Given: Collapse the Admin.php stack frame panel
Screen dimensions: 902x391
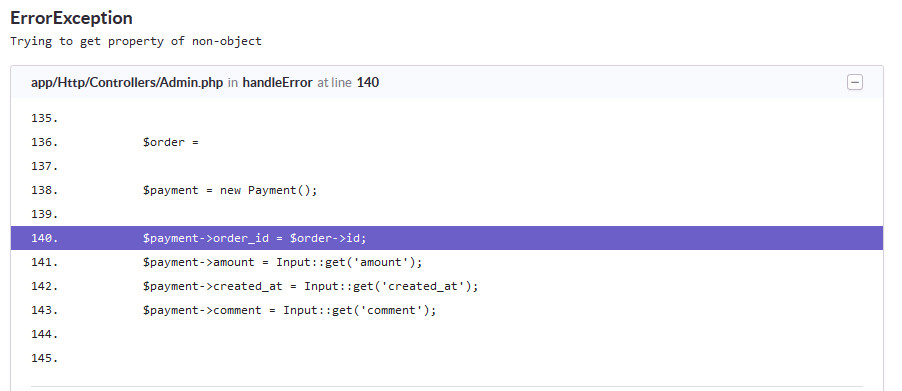Looking at the screenshot, I should 855,83.
